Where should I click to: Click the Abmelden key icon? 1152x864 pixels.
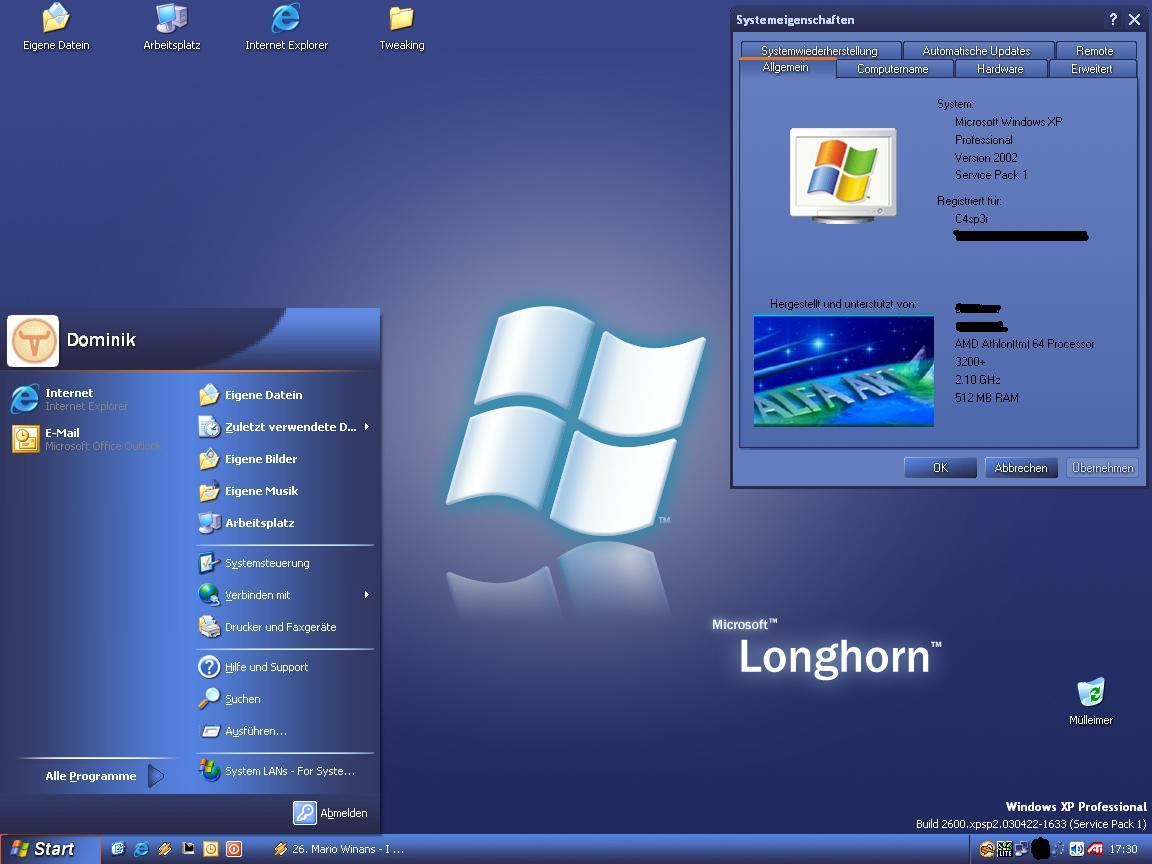(x=305, y=813)
